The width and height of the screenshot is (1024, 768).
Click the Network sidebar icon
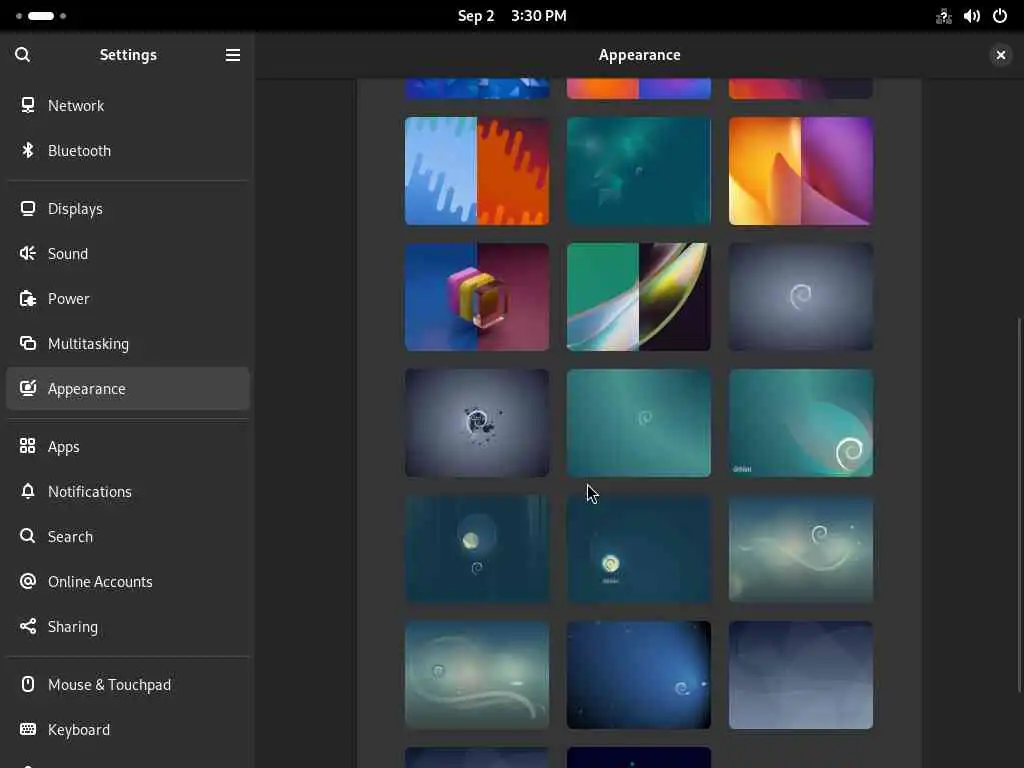click(x=27, y=105)
